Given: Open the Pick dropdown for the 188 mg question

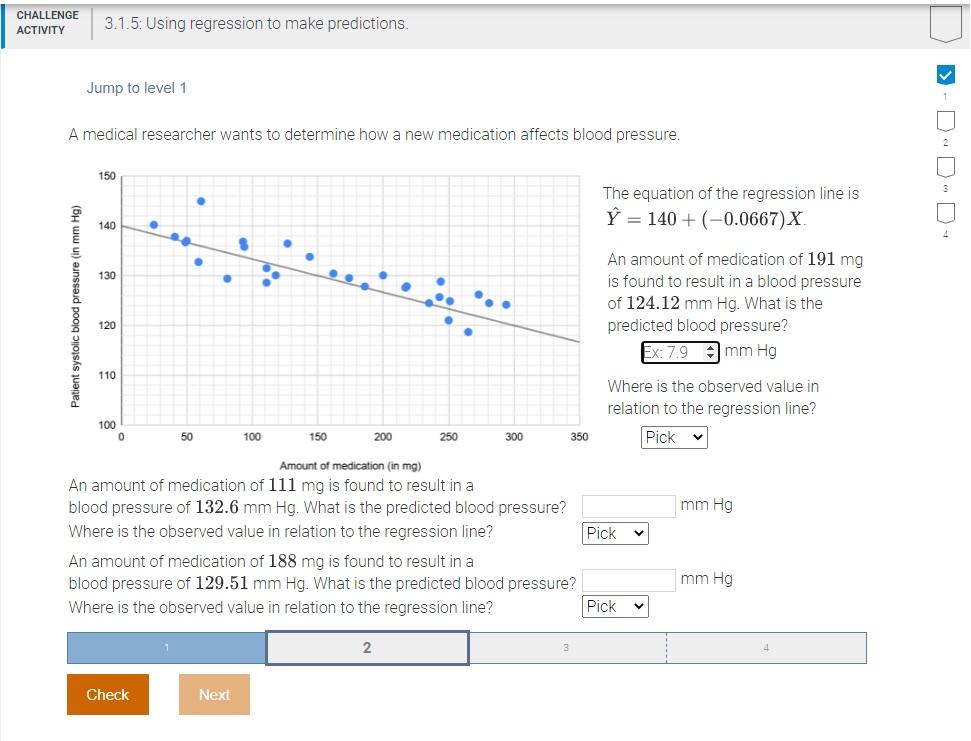Looking at the screenshot, I should [x=613, y=606].
